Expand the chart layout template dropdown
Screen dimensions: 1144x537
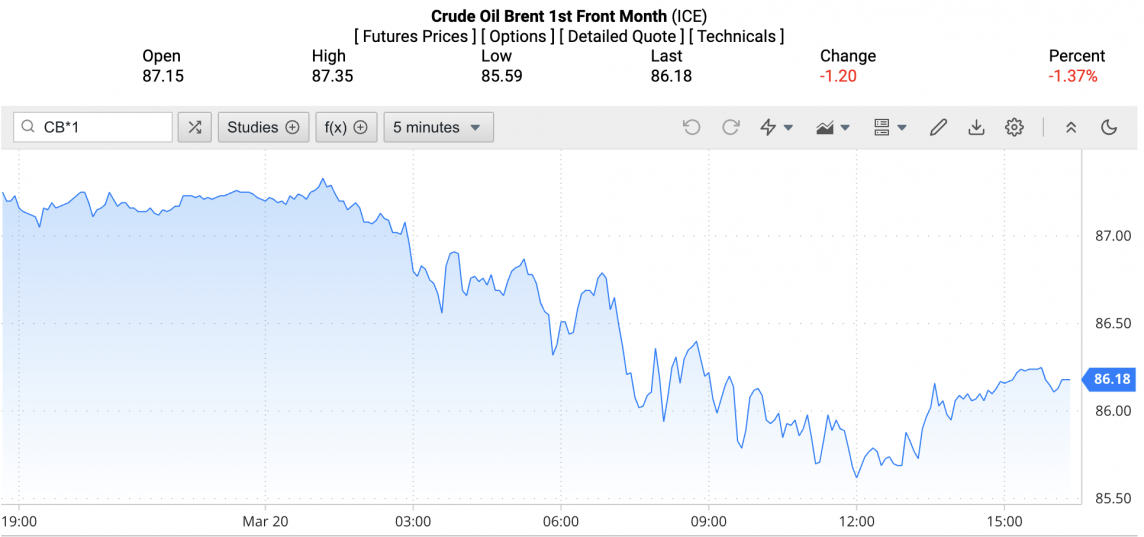[x=889, y=127]
